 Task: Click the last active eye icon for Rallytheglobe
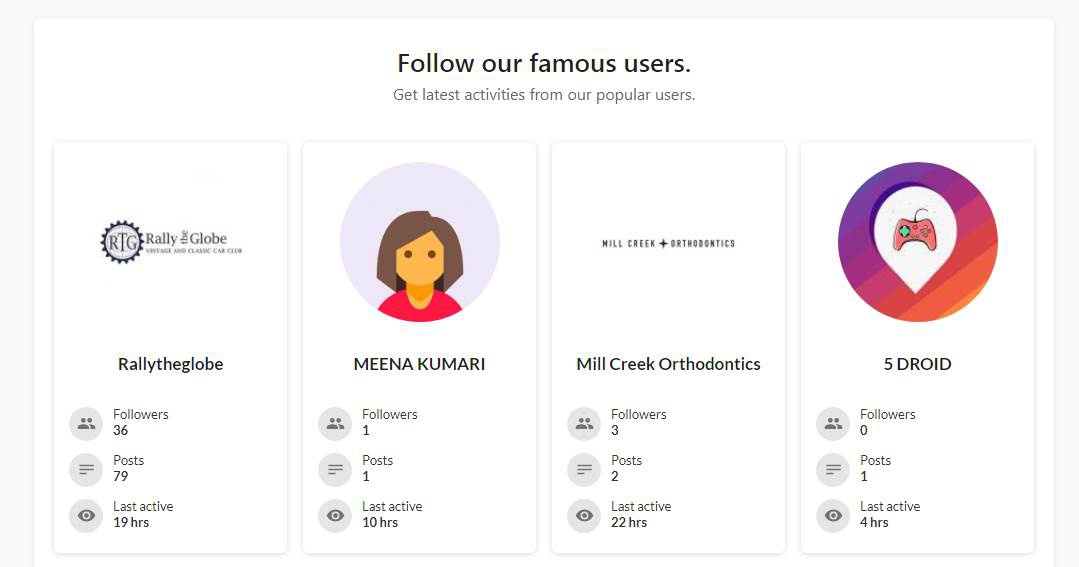point(86,515)
